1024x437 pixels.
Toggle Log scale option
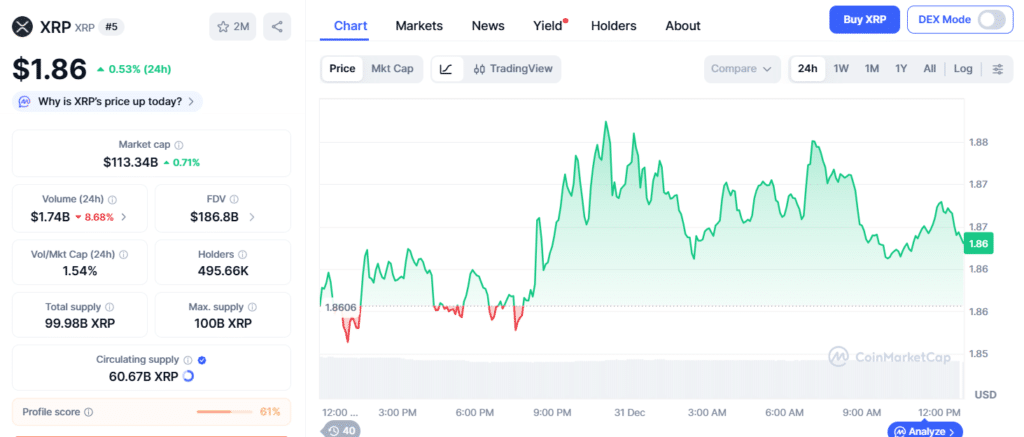coord(963,69)
